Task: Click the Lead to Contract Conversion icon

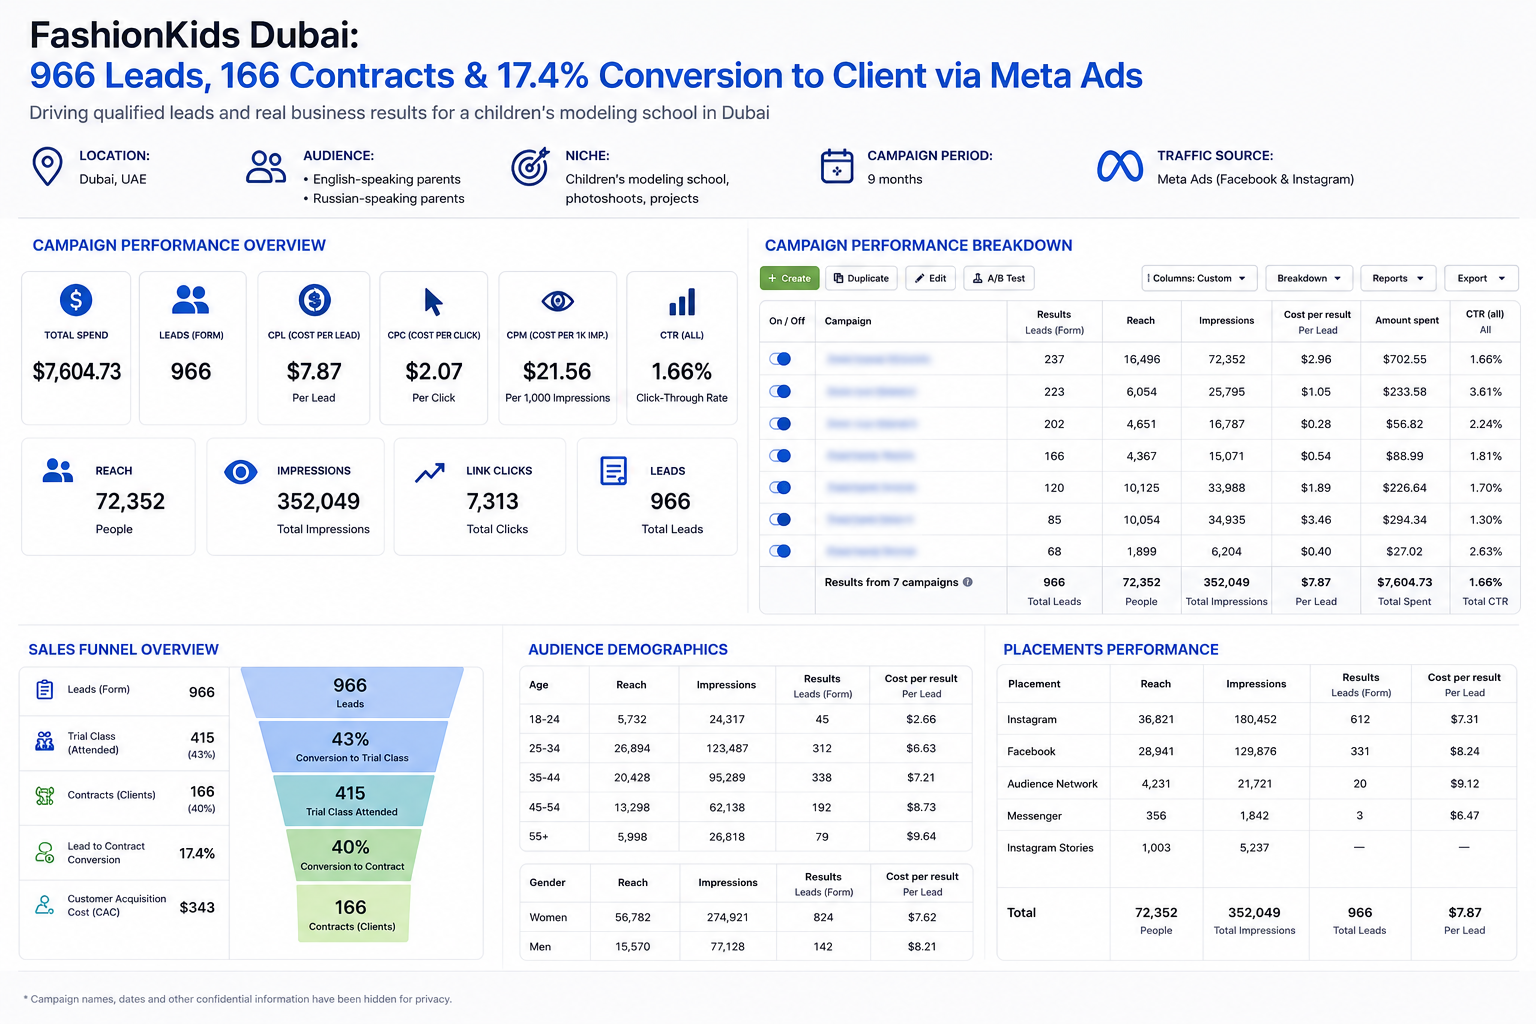Action: pos(44,852)
